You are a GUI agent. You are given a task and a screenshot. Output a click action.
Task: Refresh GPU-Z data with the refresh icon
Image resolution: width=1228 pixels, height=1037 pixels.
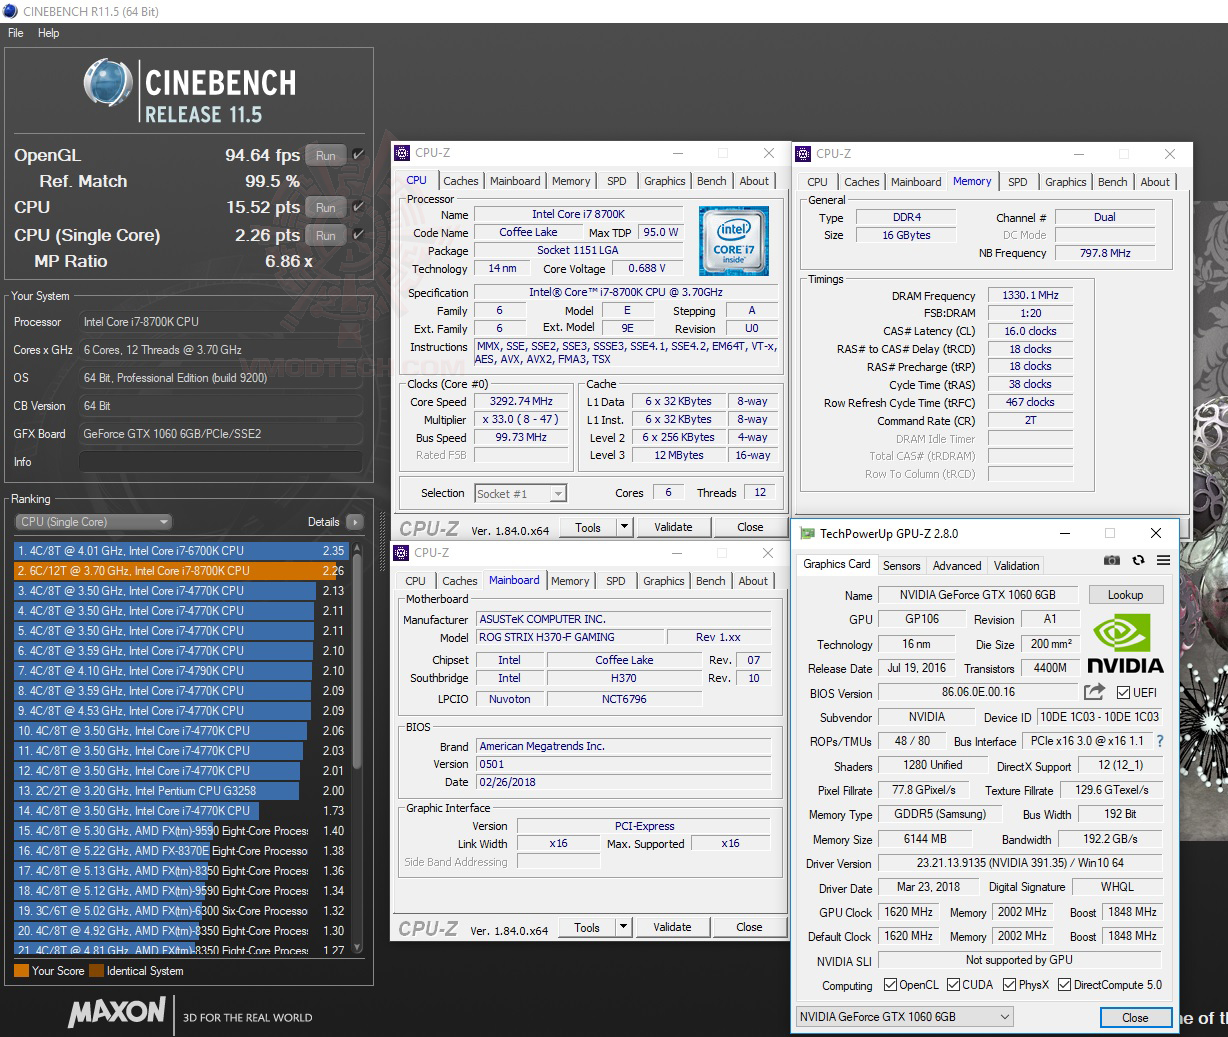pos(1138,561)
